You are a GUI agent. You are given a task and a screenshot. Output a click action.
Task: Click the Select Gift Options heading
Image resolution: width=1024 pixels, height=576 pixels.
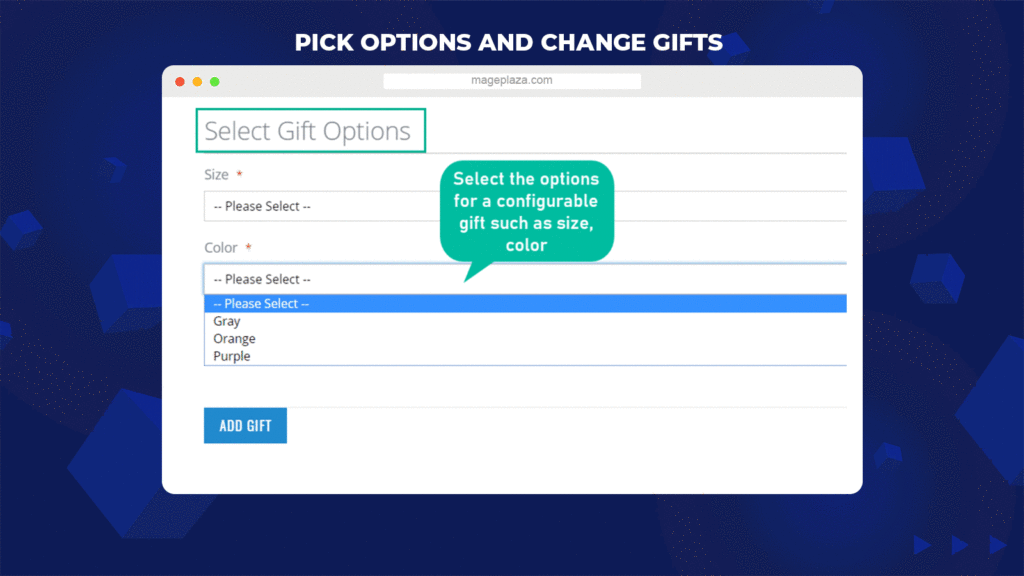click(x=308, y=131)
